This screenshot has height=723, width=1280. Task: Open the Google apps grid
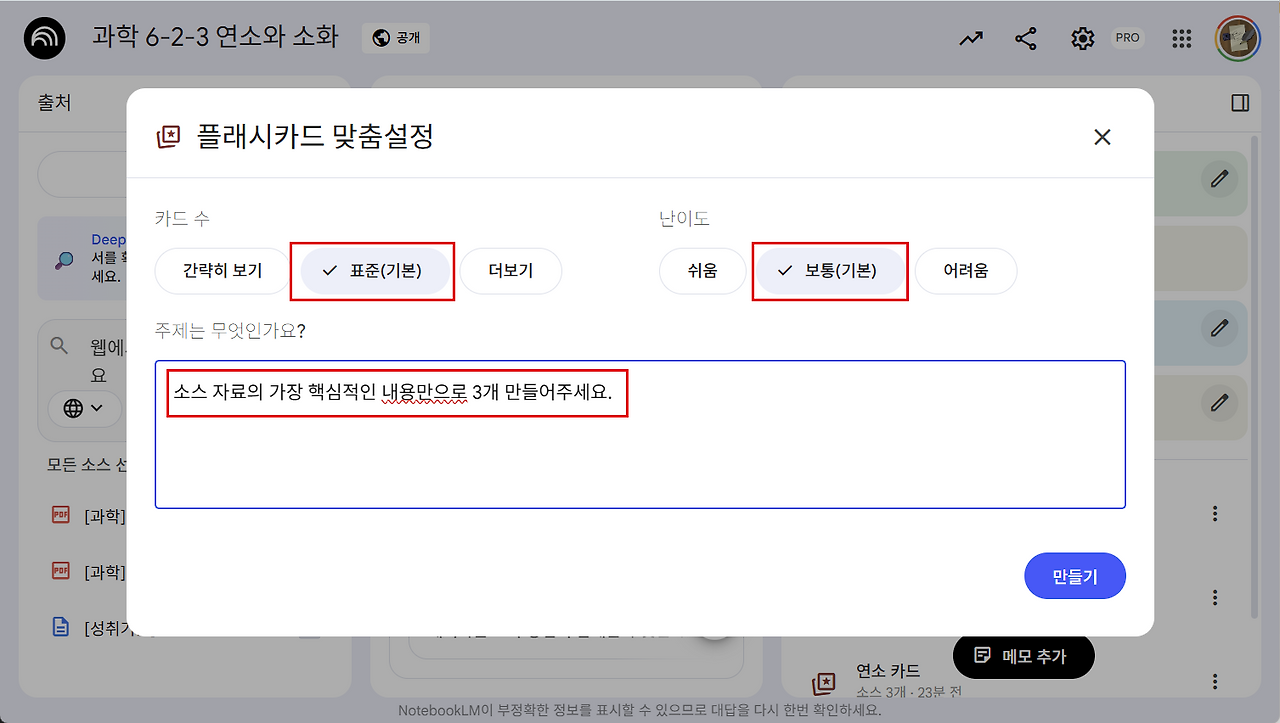(1182, 39)
